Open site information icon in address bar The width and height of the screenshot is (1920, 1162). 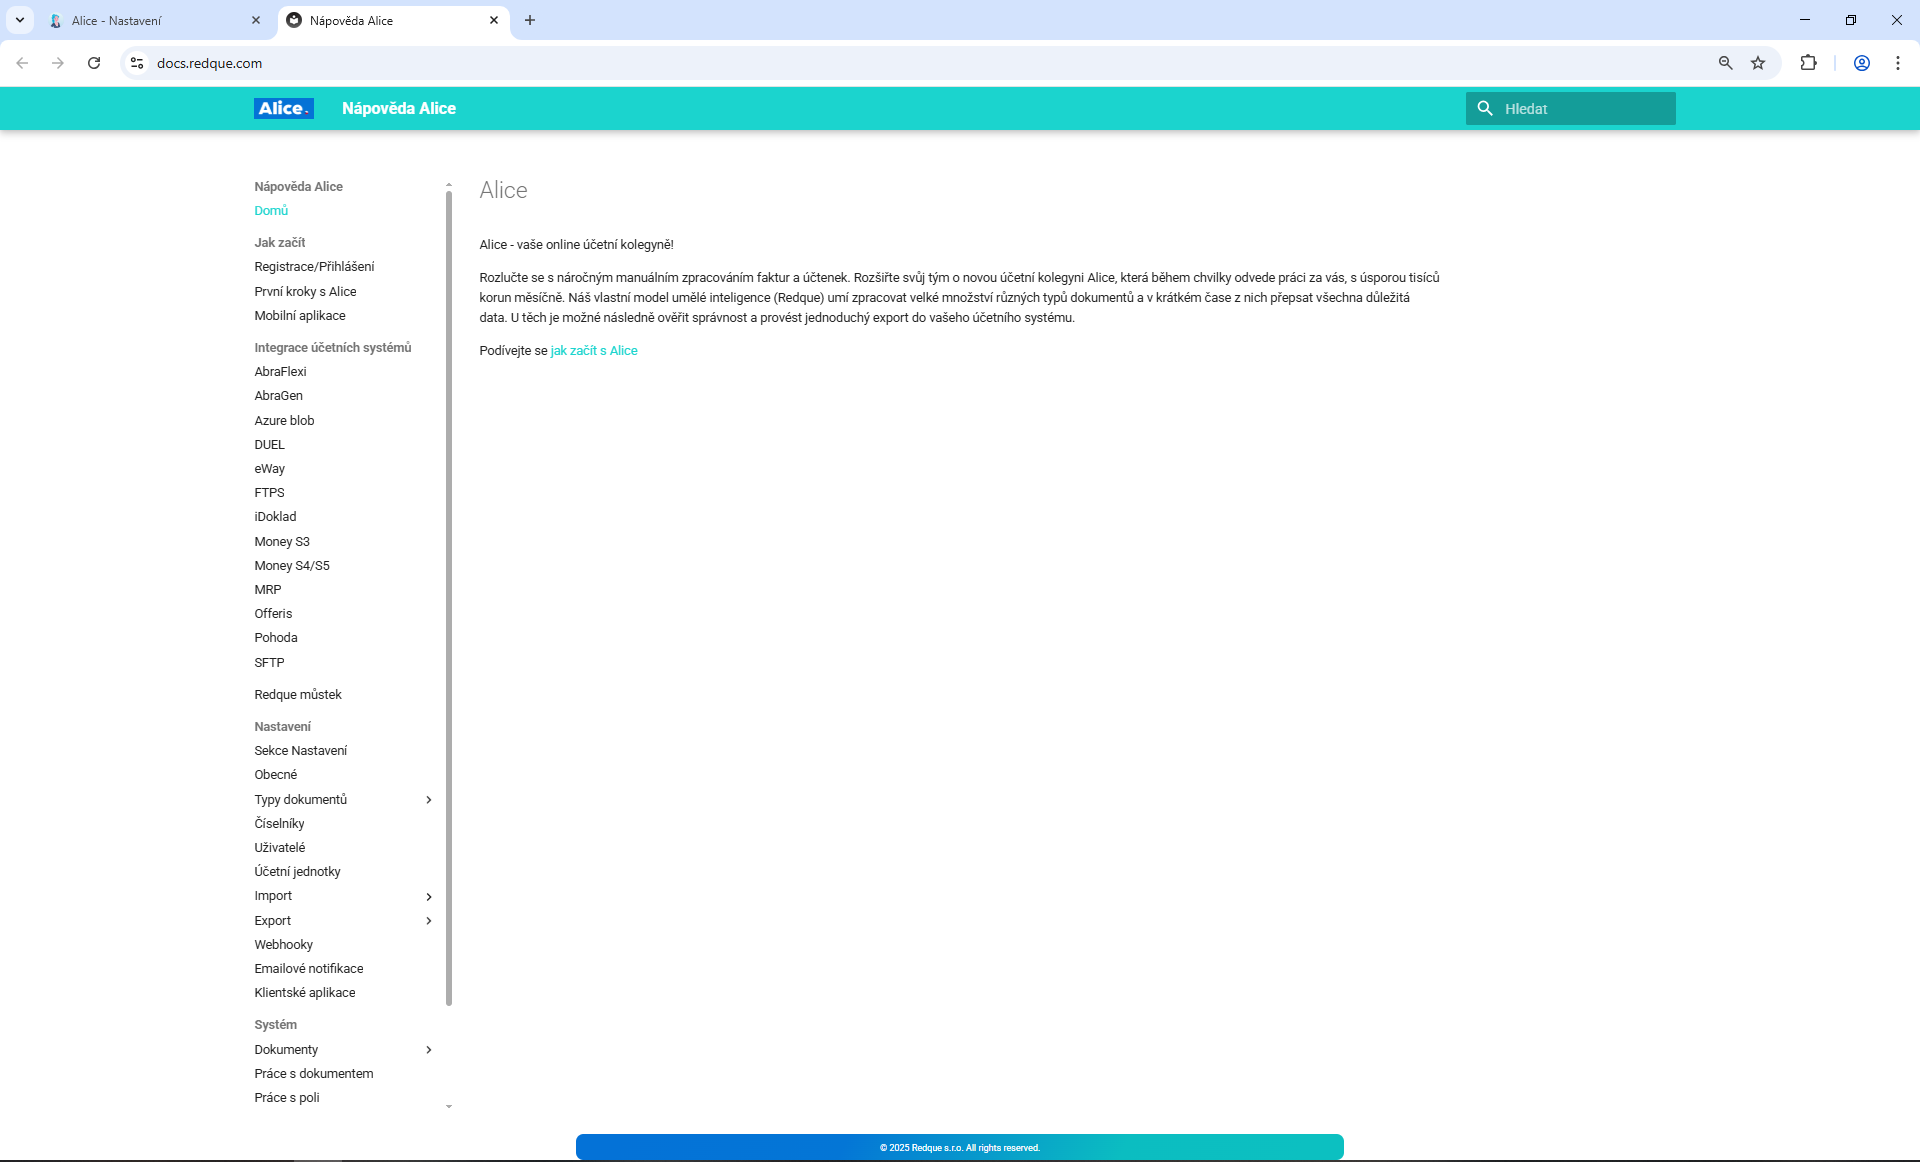(137, 63)
